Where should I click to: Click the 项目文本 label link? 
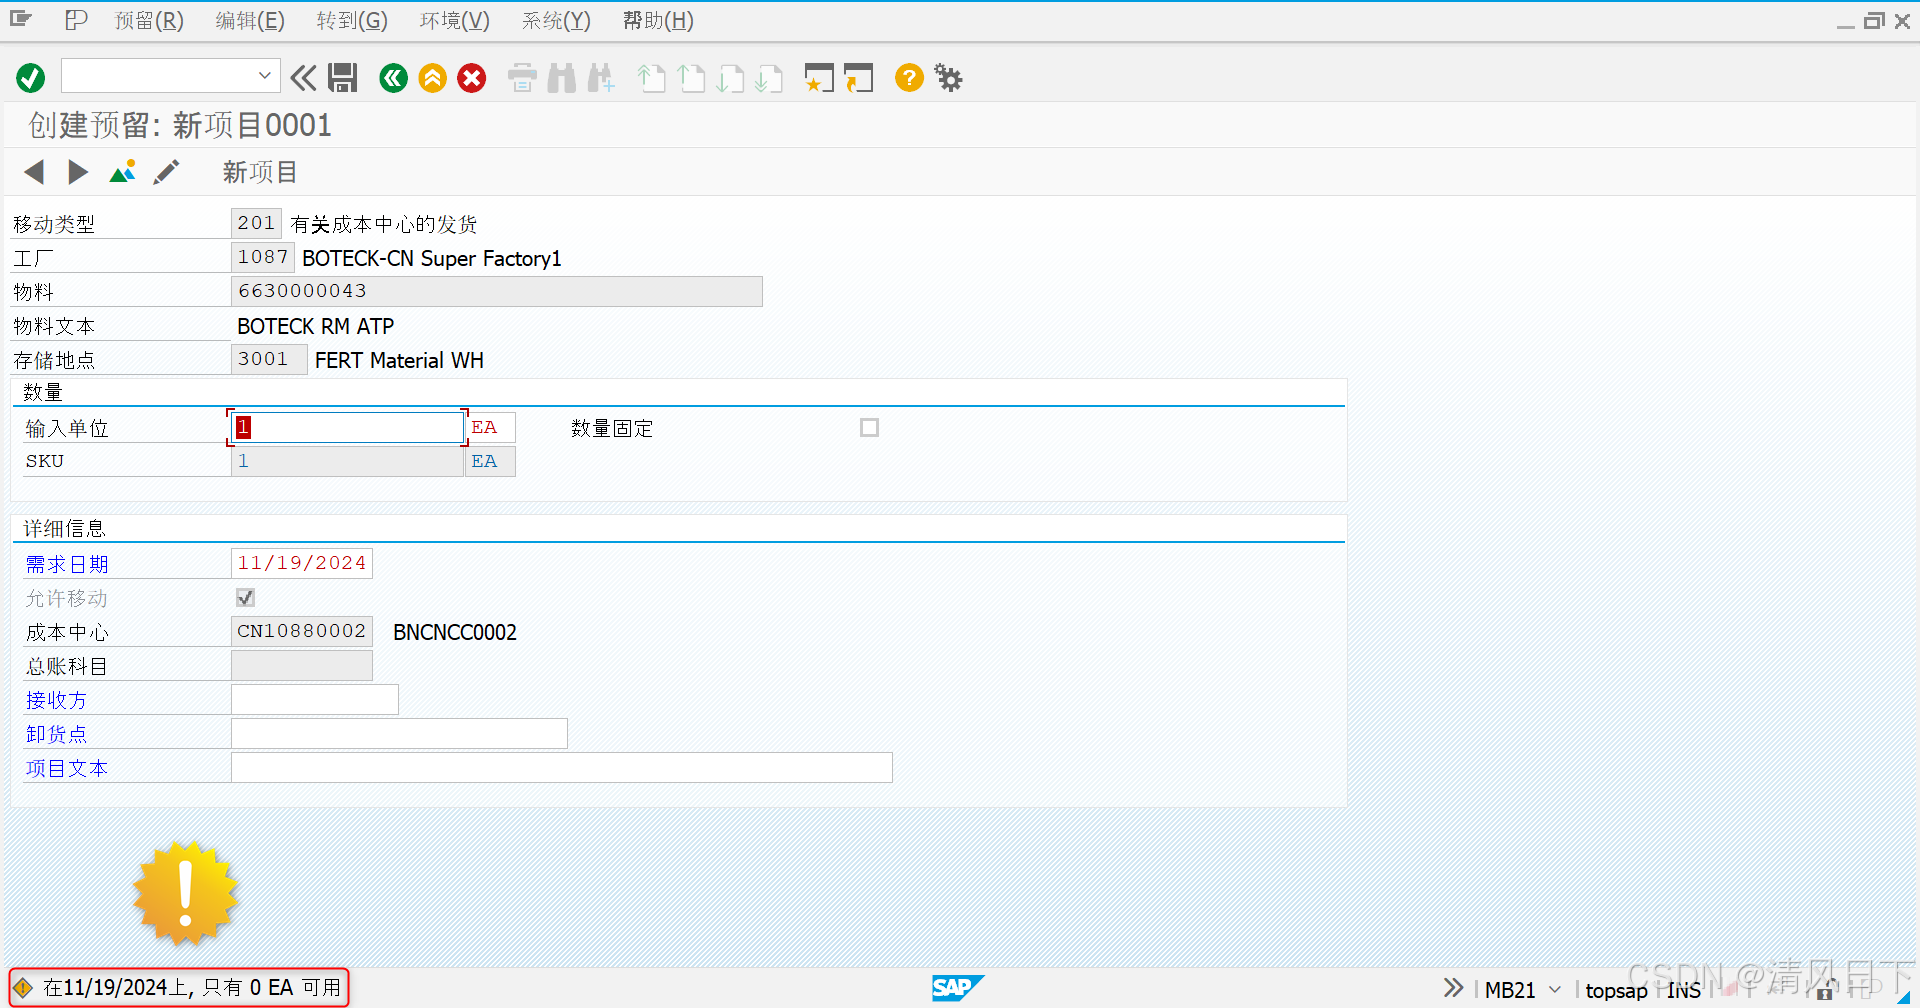tap(67, 768)
